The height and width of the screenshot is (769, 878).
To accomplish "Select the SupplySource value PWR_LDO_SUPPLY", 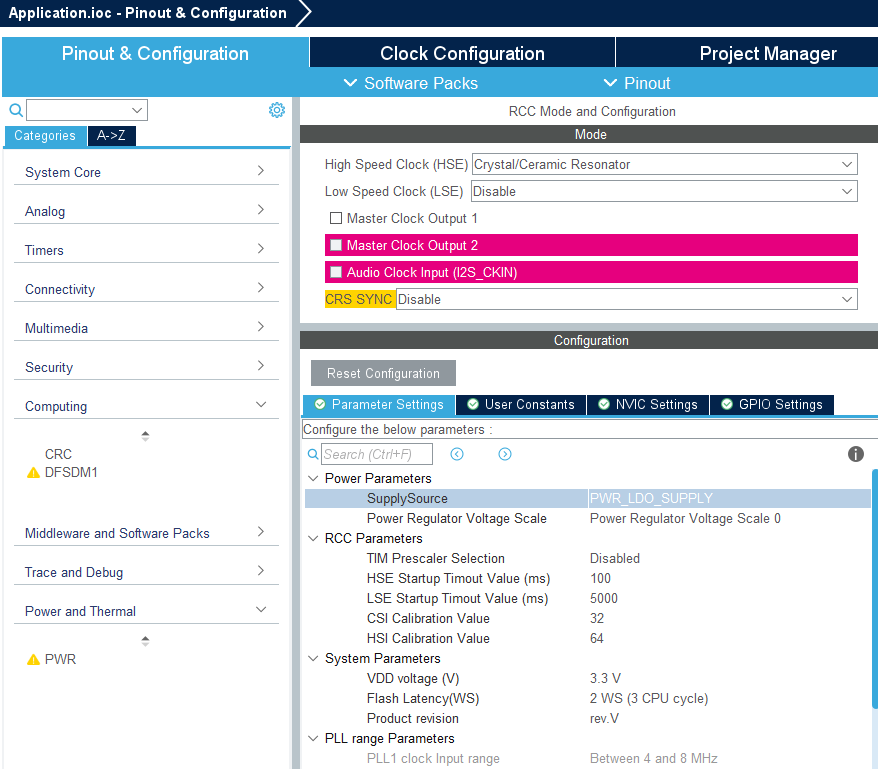I will [651, 498].
